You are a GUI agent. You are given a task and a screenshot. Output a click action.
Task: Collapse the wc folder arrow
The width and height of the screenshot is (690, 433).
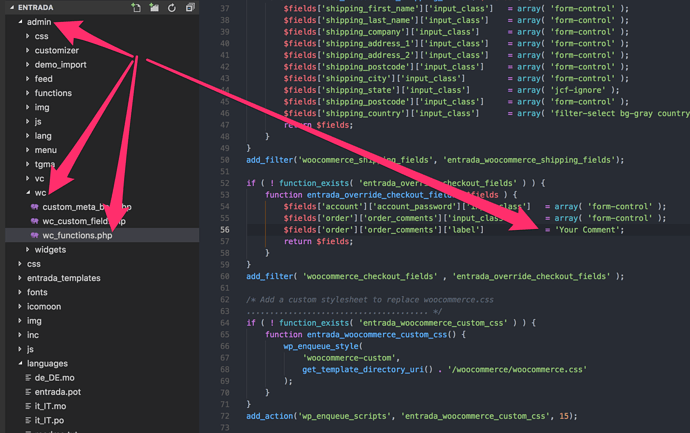28,193
